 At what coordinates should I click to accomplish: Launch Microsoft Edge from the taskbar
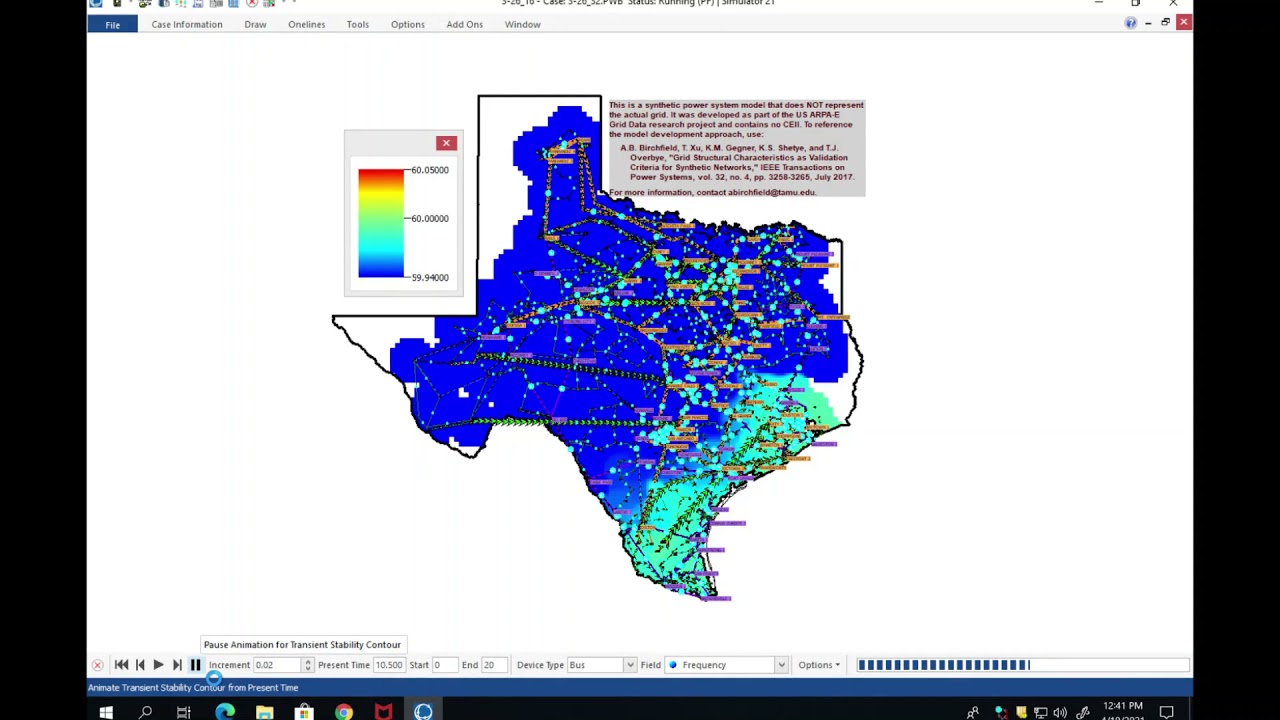click(x=224, y=712)
